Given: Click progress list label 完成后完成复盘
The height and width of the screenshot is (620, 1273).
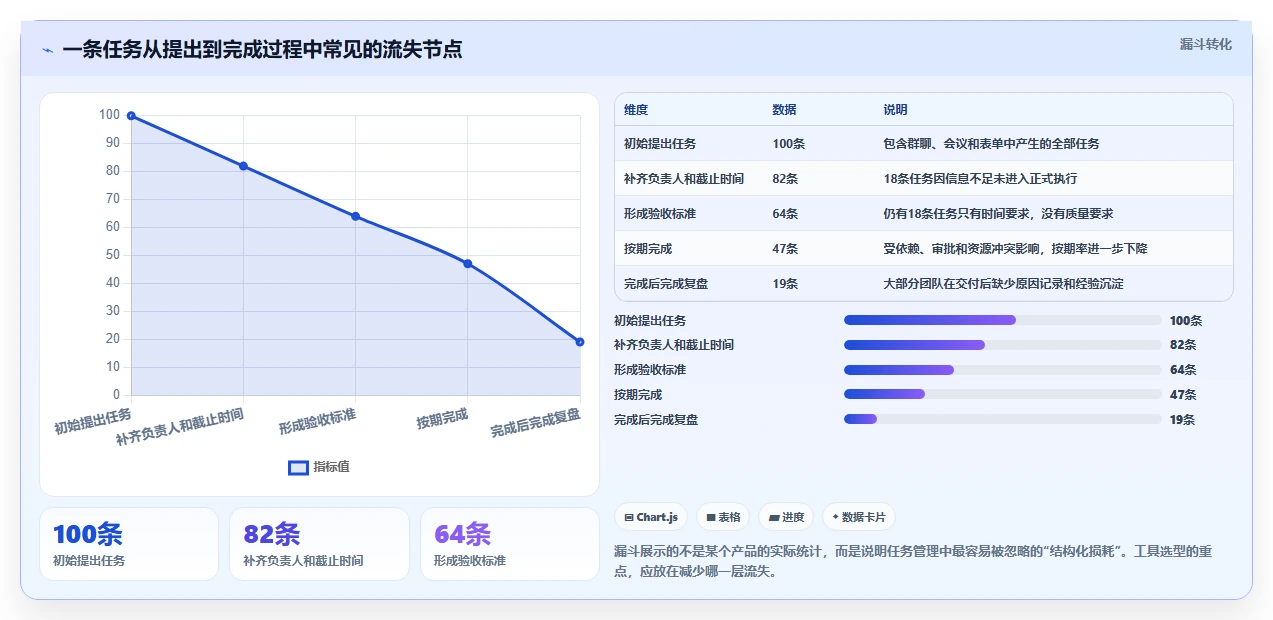Looking at the screenshot, I should pyautogui.click(x=656, y=420).
